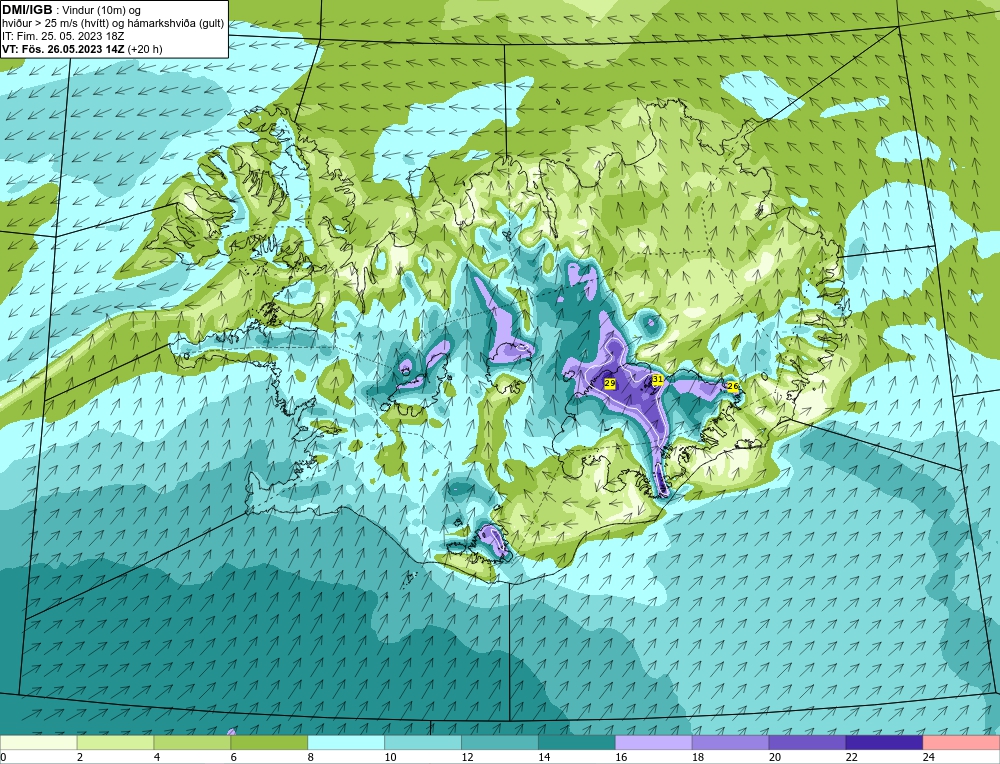The width and height of the screenshot is (1000, 764).
Task: Pick the dark green 6–8 scale swatch
Action: [x=269, y=742]
